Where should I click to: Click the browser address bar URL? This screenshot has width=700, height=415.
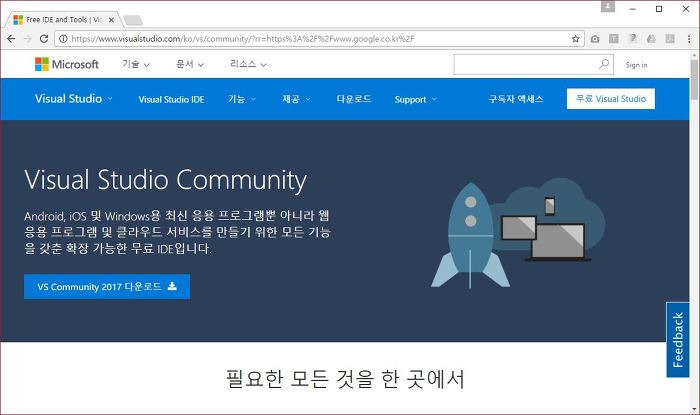243,39
